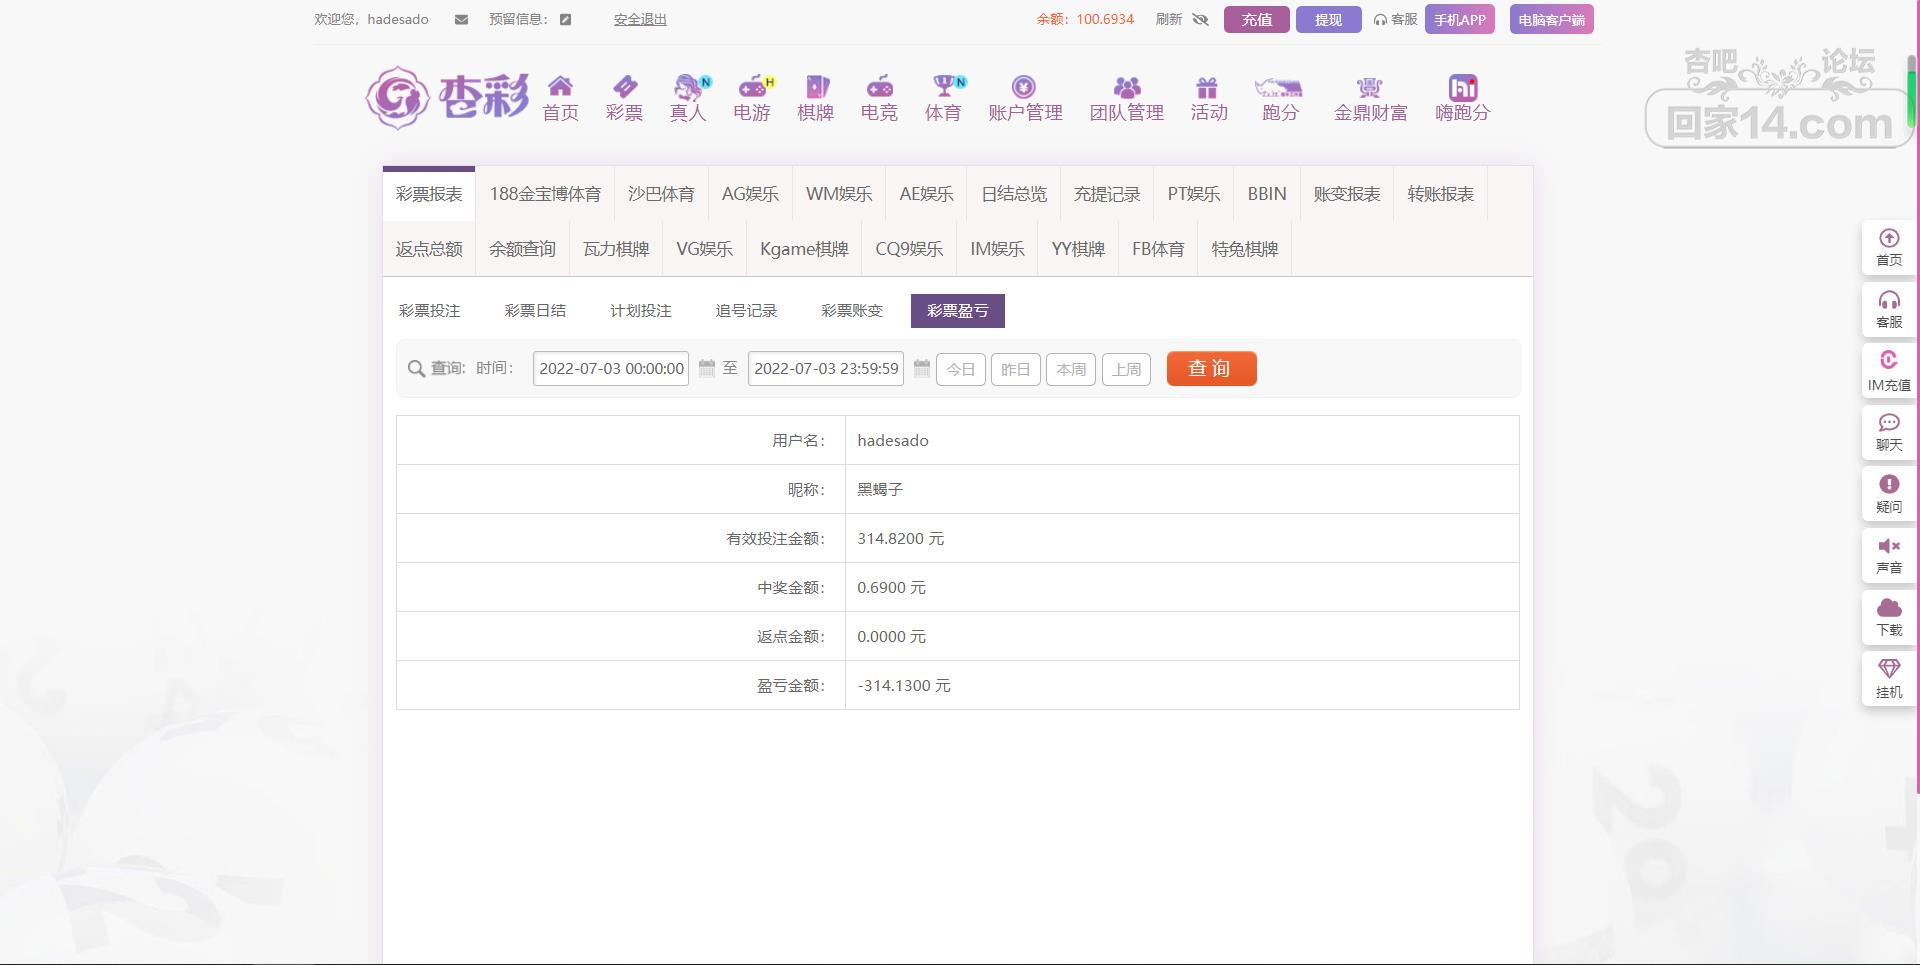The height and width of the screenshot is (965, 1920).
Task: Switch to the 充提记录 tab
Action: (1106, 194)
